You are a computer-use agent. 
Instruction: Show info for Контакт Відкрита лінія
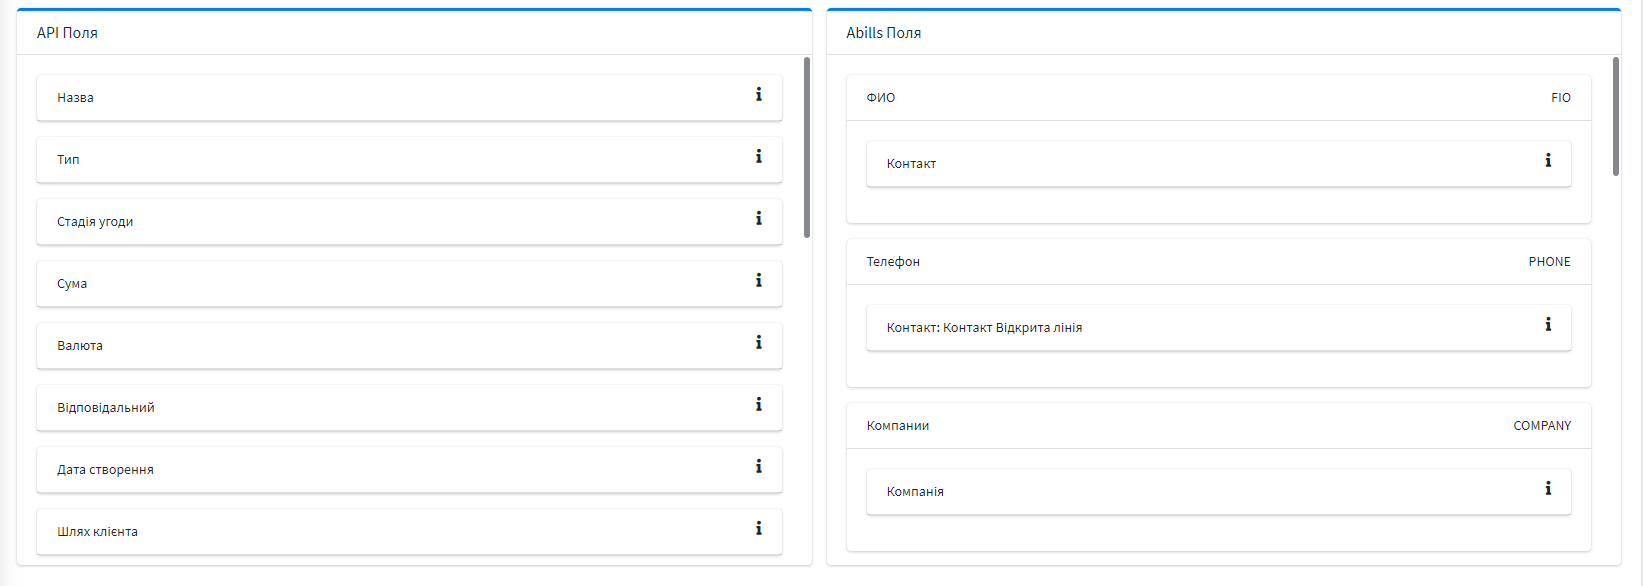(1548, 325)
